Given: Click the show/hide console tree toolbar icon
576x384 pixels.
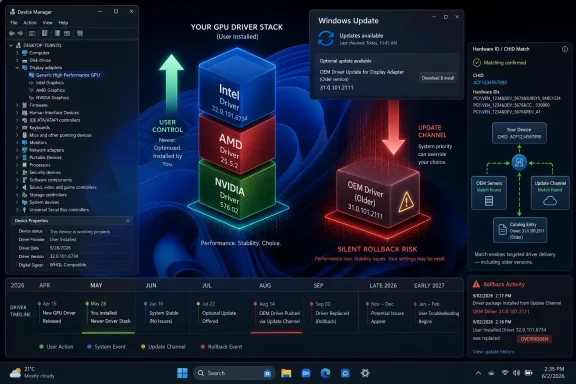Looking at the screenshot, I should tap(32, 33).
